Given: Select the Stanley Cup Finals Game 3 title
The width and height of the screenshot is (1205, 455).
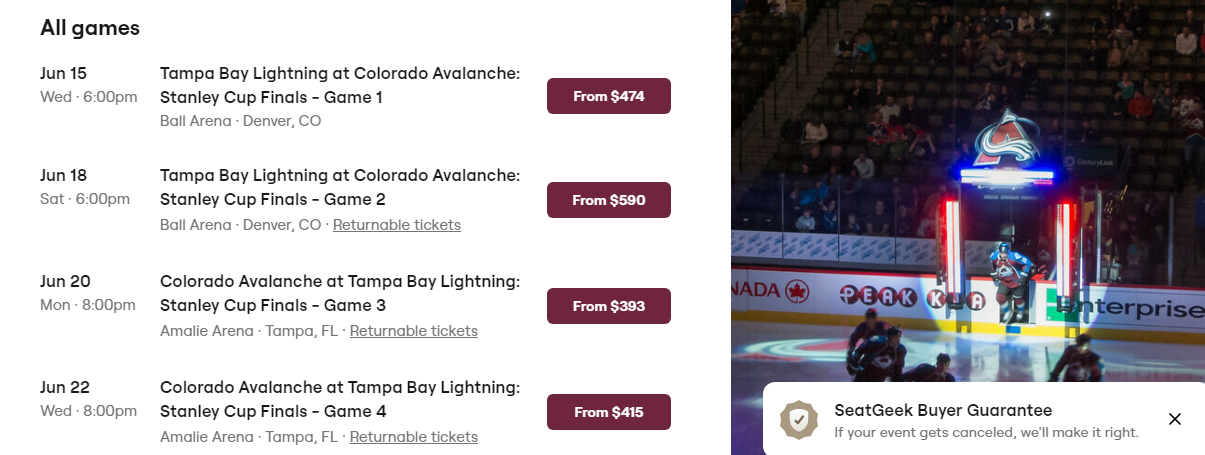Looking at the screenshot, I should (340, 293).
